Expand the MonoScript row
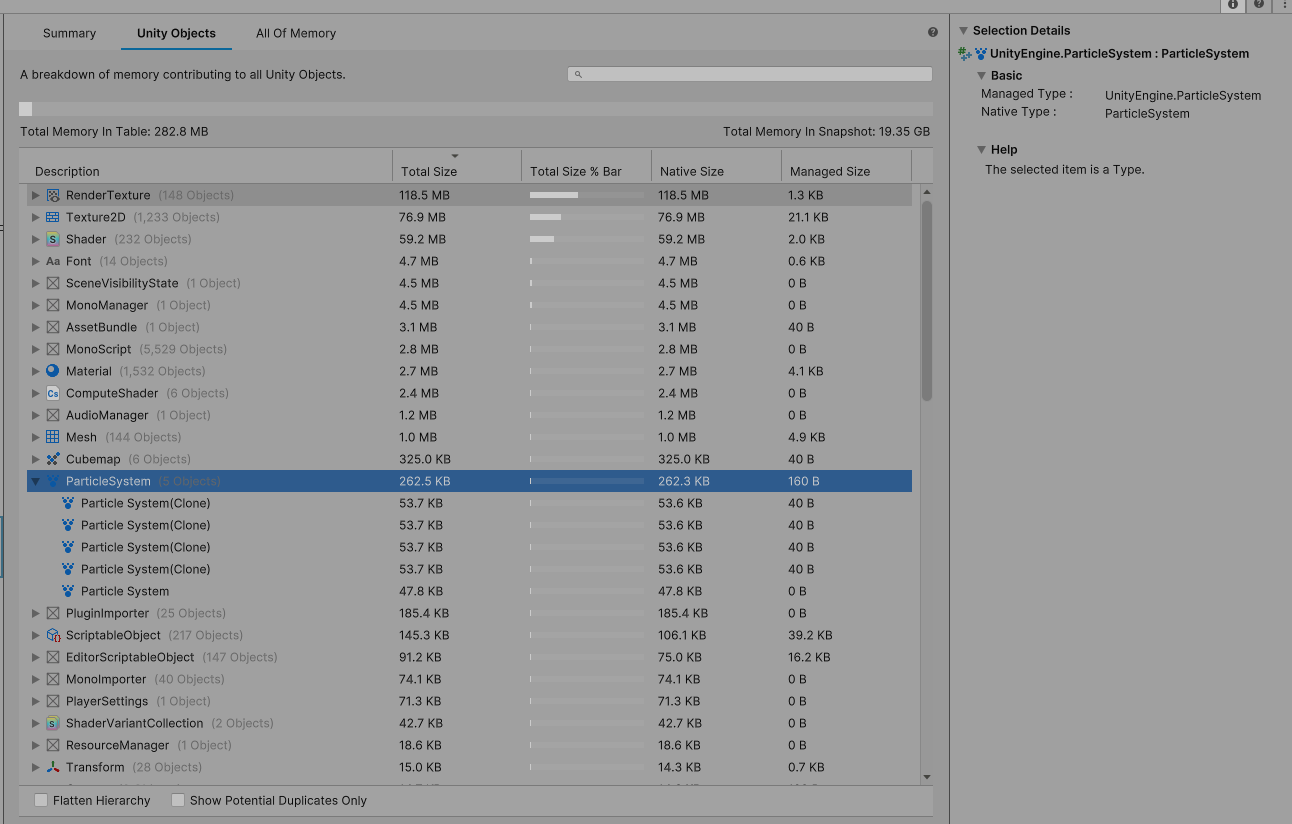The width and height of the screenshot is (1292, 824). (x=36, y=349)
